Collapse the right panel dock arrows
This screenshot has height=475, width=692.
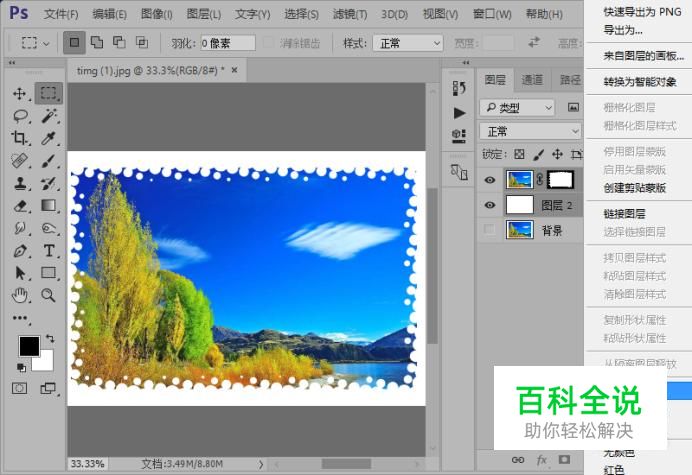pos(466,62)
